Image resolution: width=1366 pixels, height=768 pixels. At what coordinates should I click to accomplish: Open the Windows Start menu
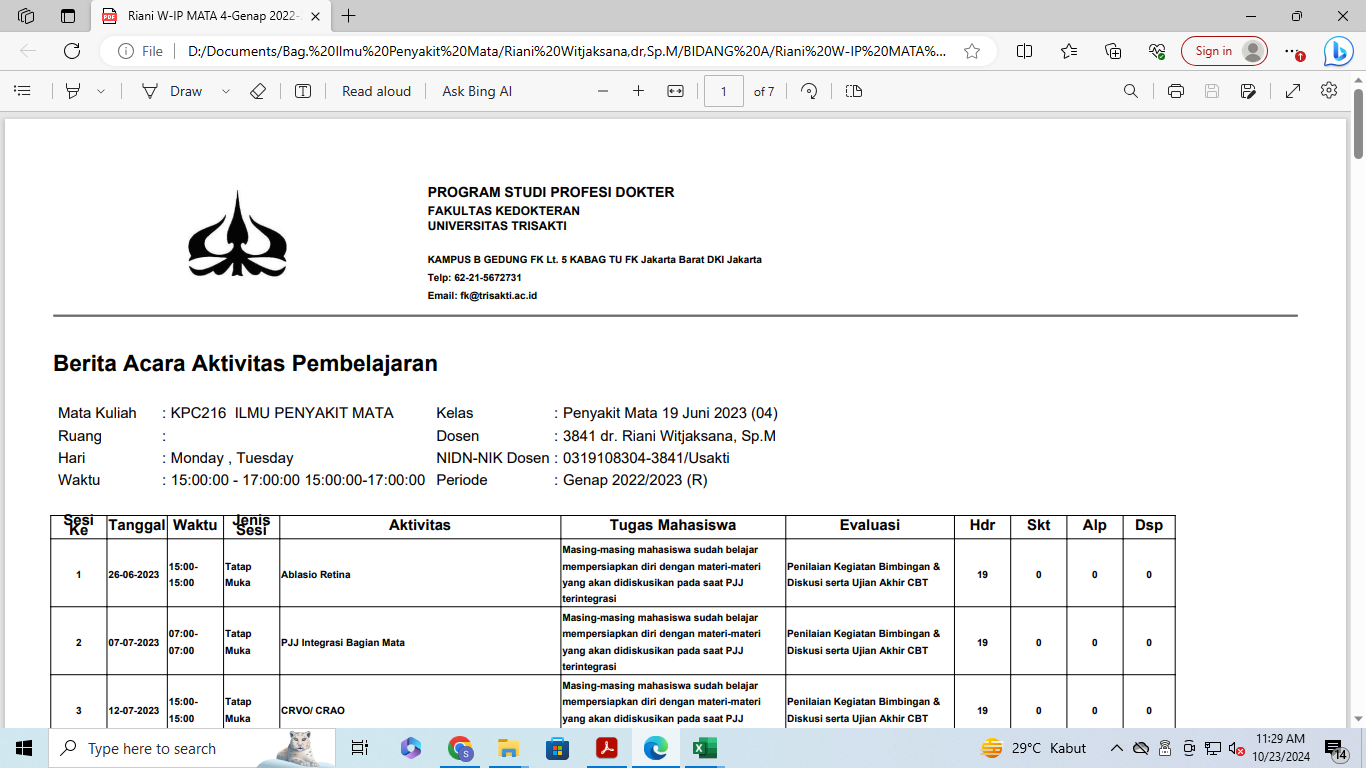point(24,748)
